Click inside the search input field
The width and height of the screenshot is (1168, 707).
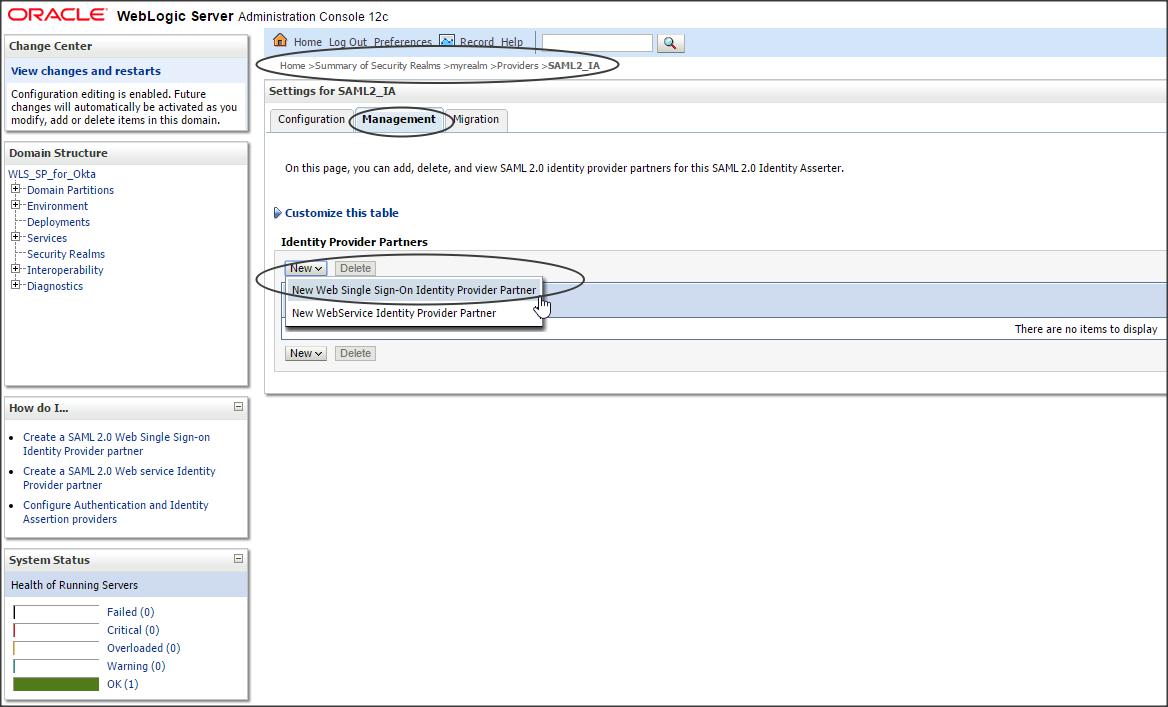(x=597, y=43)
